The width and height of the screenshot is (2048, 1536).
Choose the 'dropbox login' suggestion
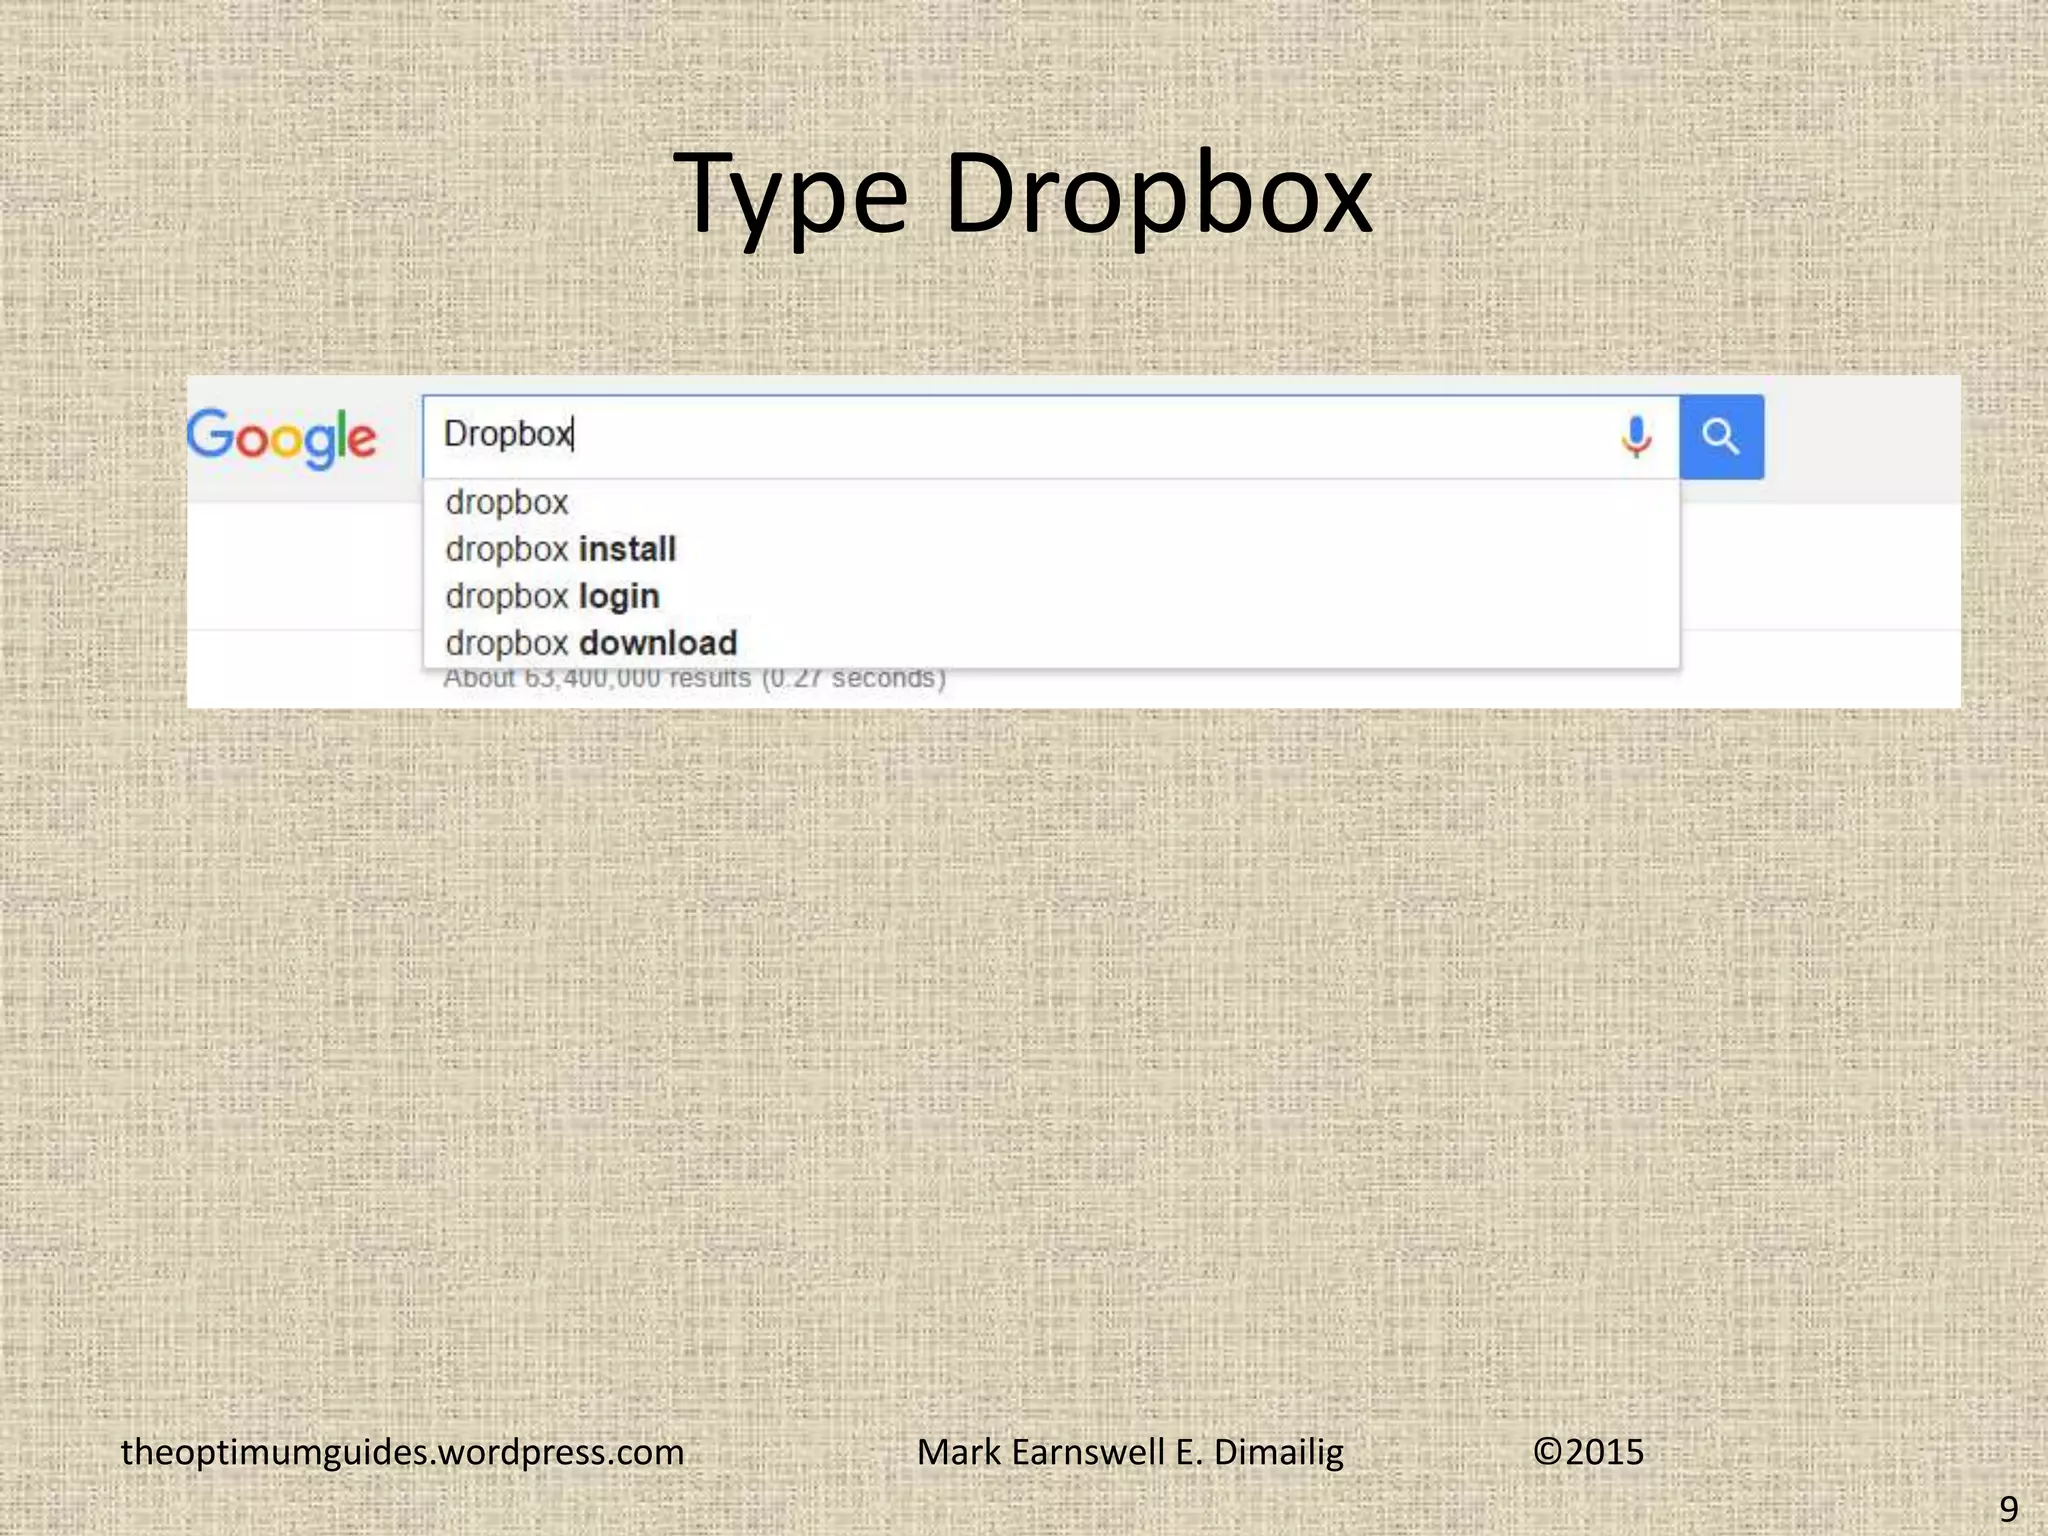tap(1051, 596)
